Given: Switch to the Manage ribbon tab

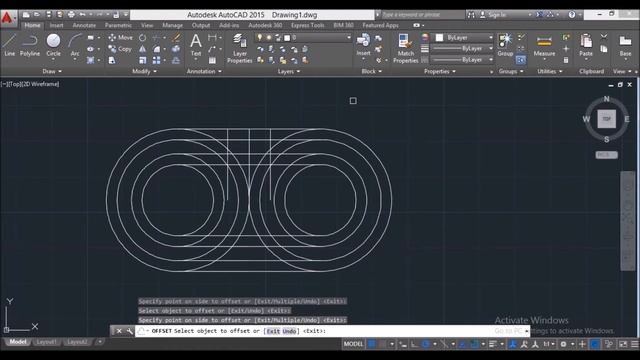Looking at the screenshot, I should click(172, 25).
